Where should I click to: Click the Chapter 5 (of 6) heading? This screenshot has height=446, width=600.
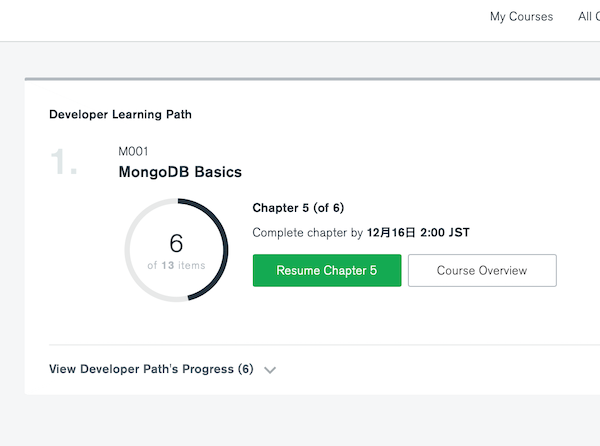click(x=298, y=208)
